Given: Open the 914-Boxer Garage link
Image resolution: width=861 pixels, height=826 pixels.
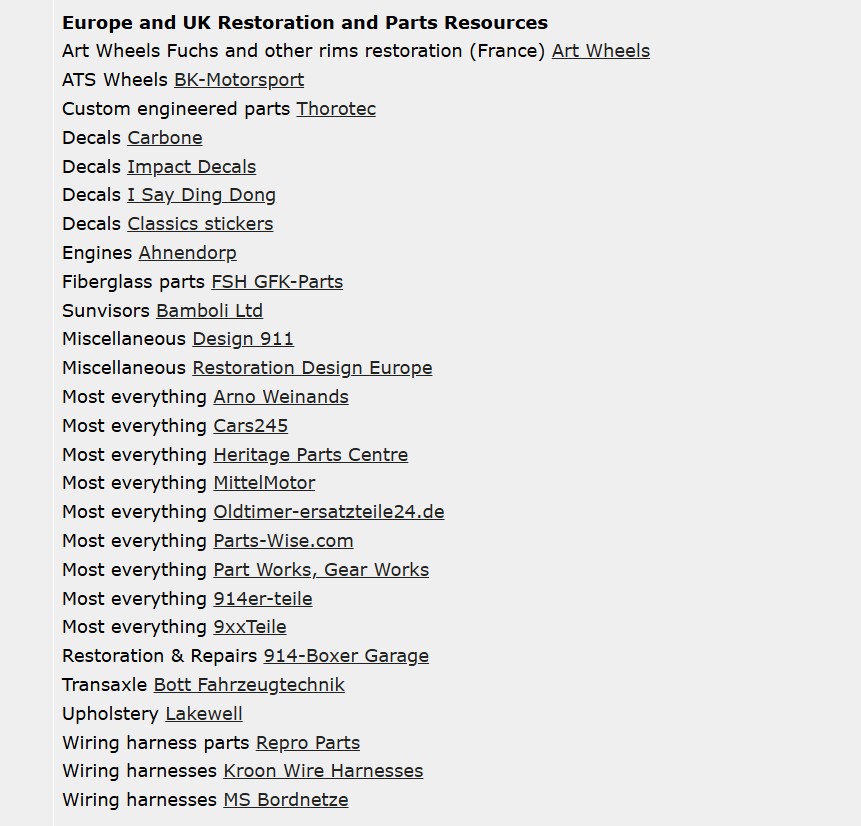Looking at the screenshot, I should tap(346, 656).
